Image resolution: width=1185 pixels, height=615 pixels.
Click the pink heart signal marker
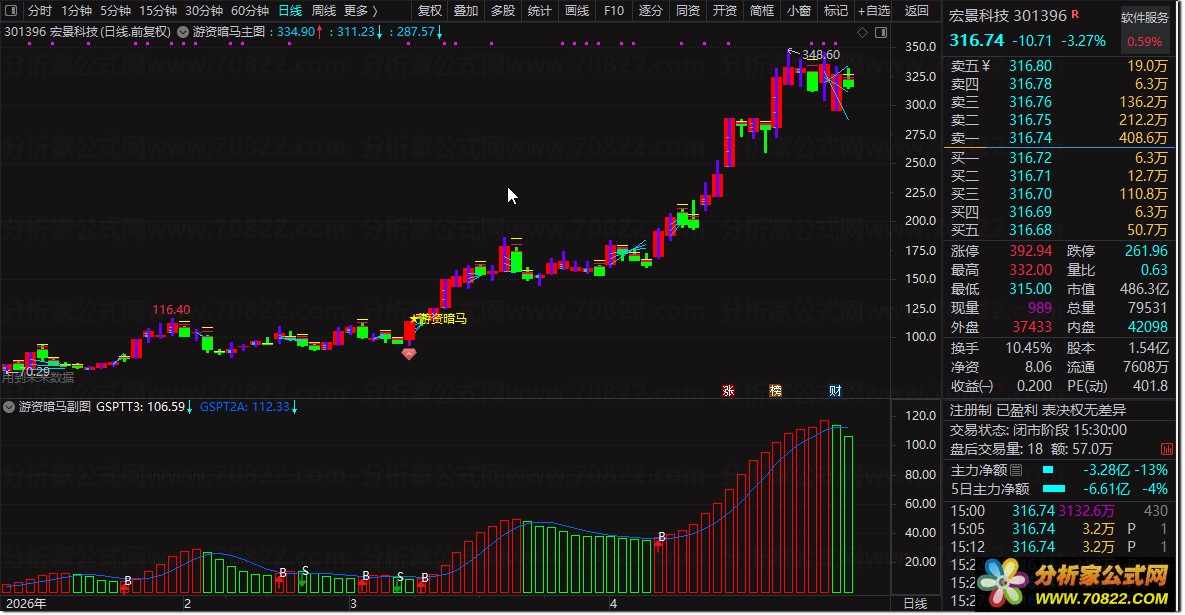tap(409, 353)
